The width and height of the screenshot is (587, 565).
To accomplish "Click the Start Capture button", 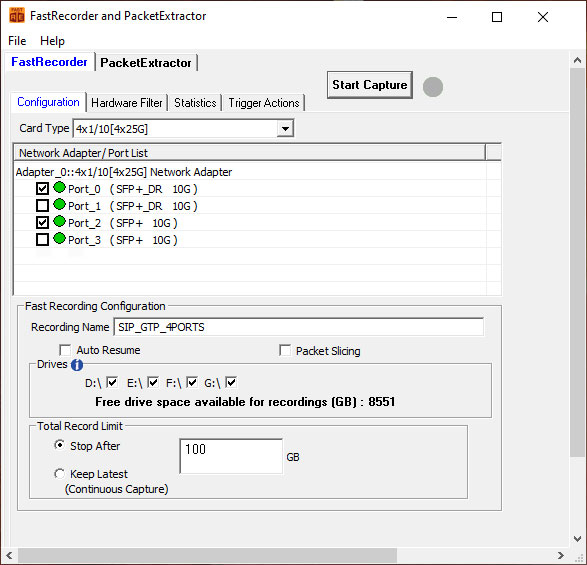I will point(369,85).
